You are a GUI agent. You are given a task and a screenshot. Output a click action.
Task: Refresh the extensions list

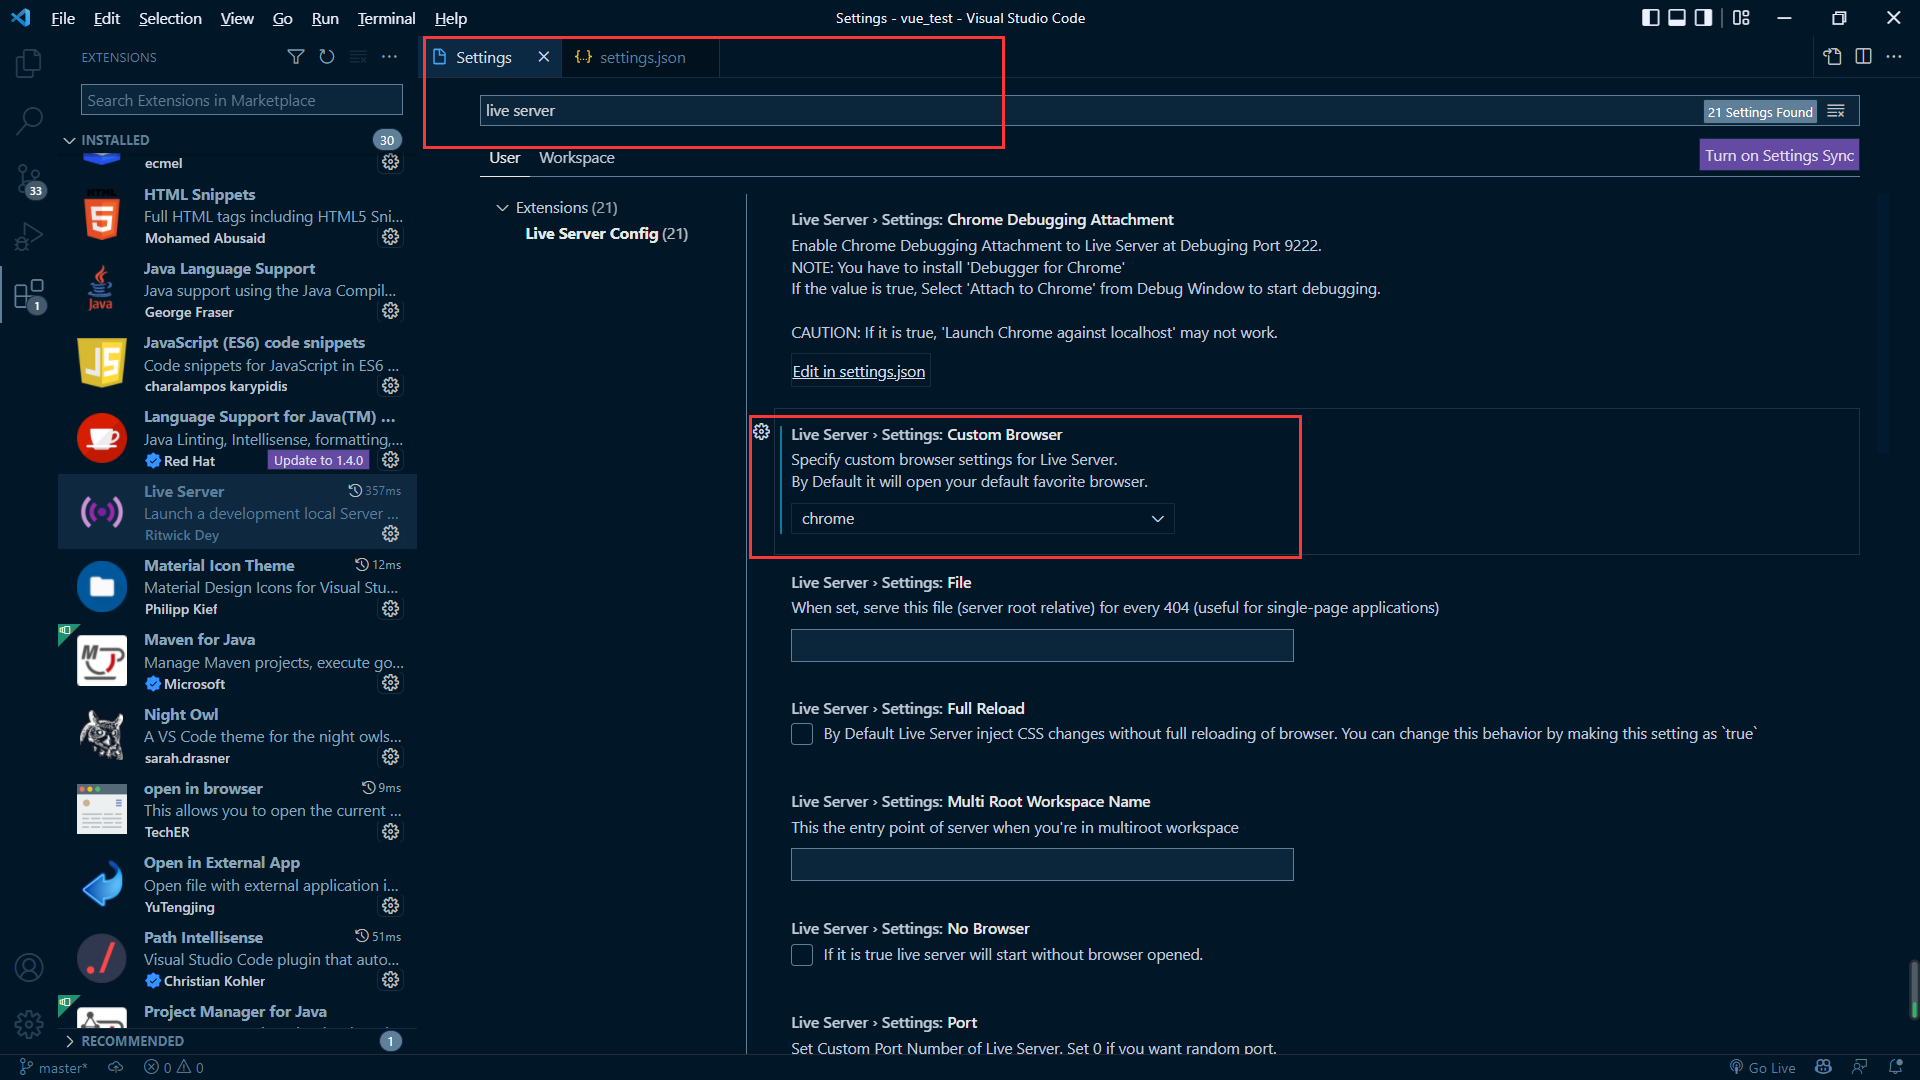coord(327,57)
